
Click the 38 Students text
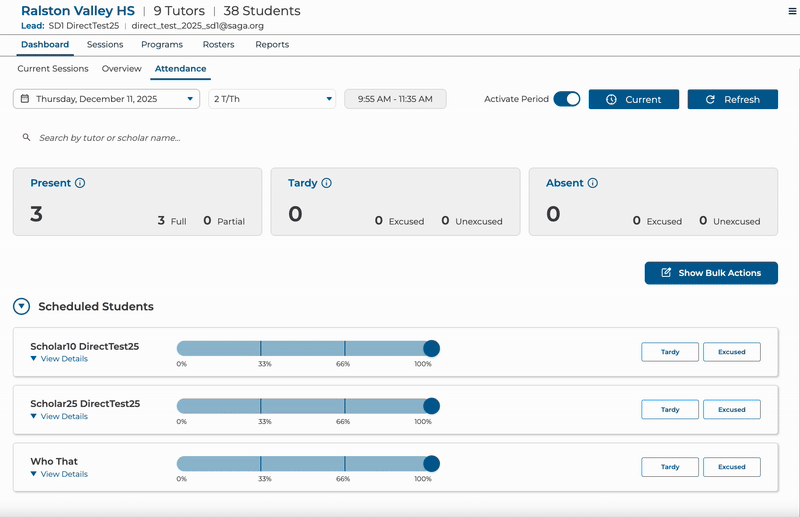262,11
